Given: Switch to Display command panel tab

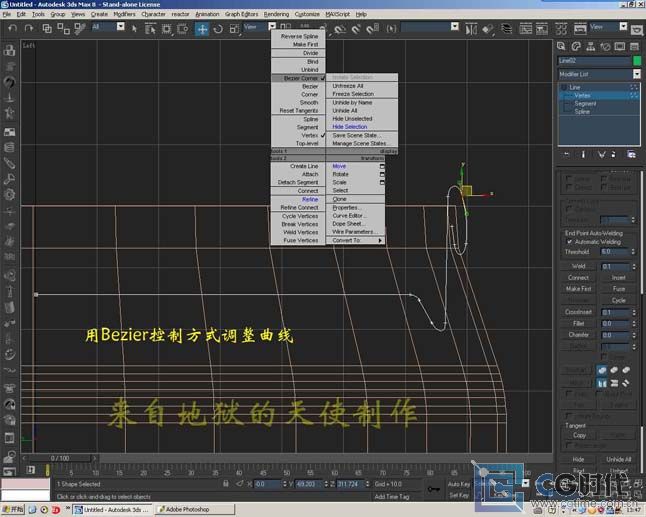Looking at the screenshot, I should click(x=620, y=46).
